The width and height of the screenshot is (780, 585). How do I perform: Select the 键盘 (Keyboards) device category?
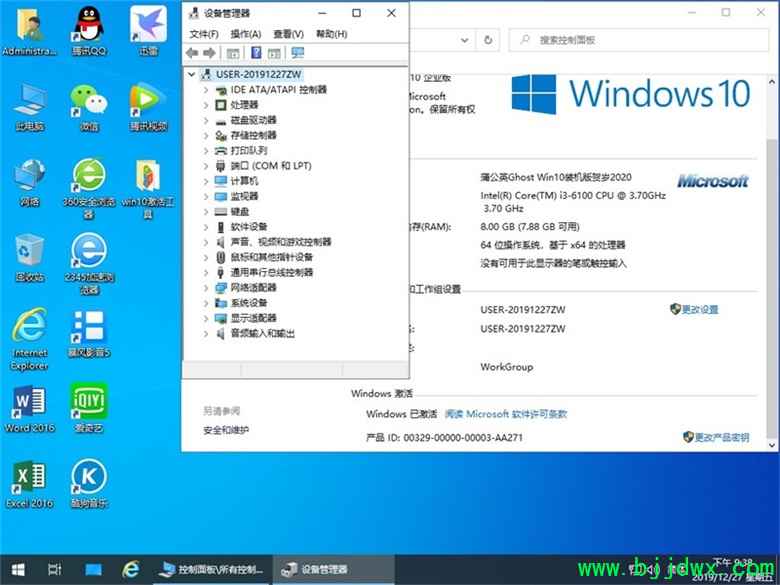240,212
